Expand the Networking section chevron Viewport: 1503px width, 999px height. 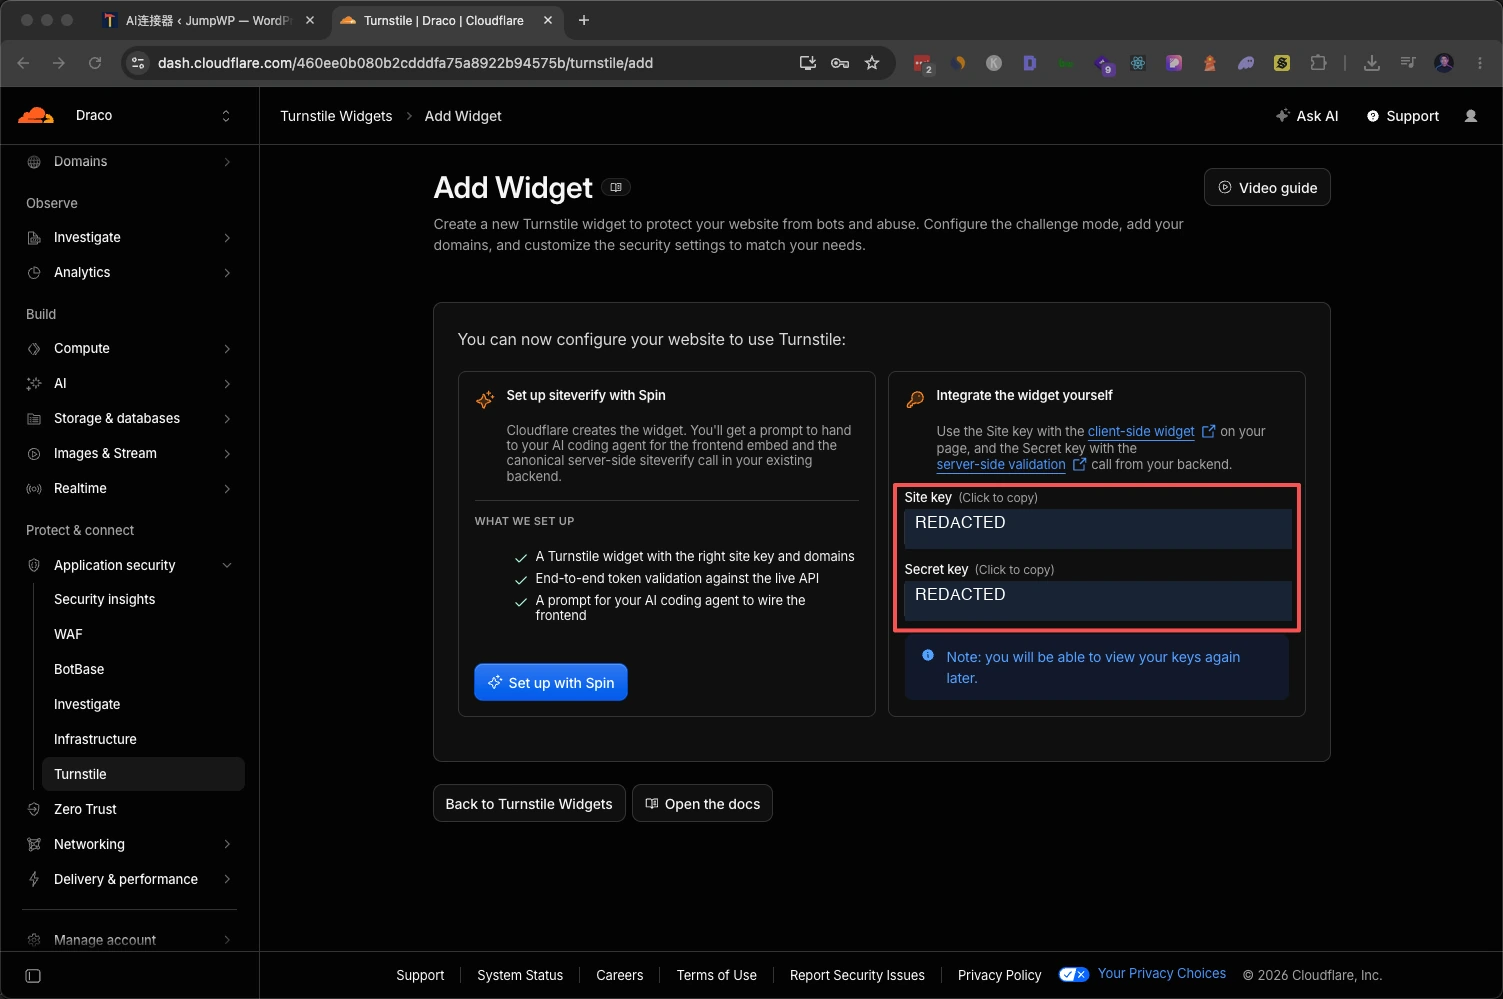(x=227, y=845)
